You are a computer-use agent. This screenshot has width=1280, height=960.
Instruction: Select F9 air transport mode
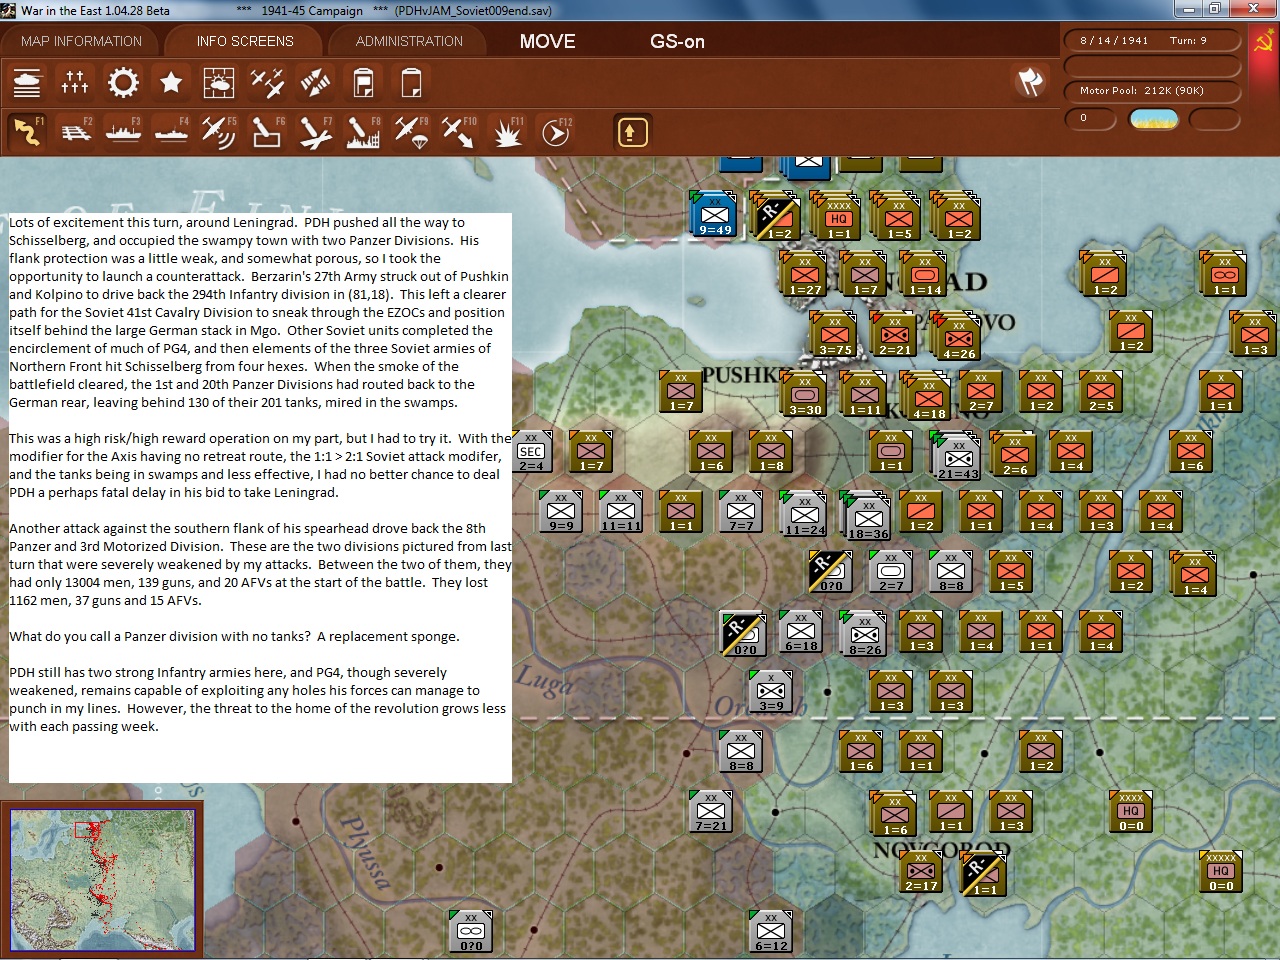coord(411,132)
